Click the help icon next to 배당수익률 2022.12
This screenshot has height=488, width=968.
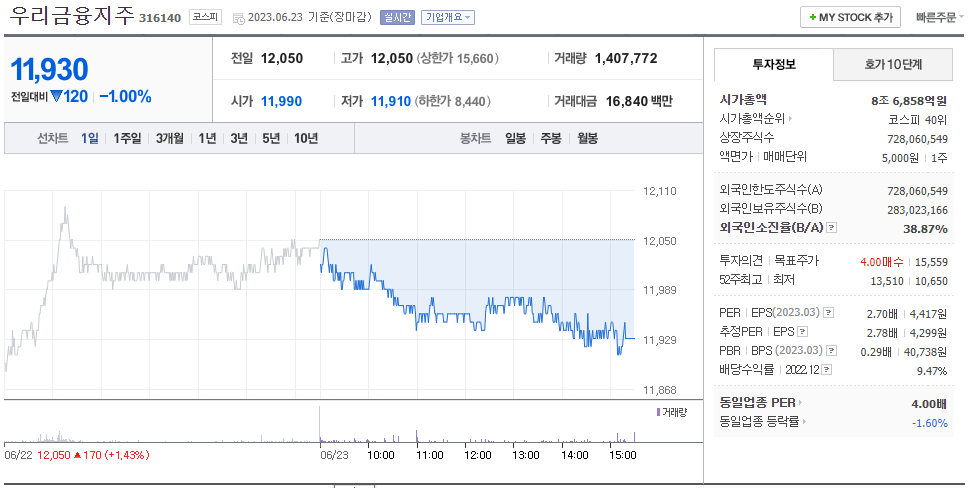(827, 370)
